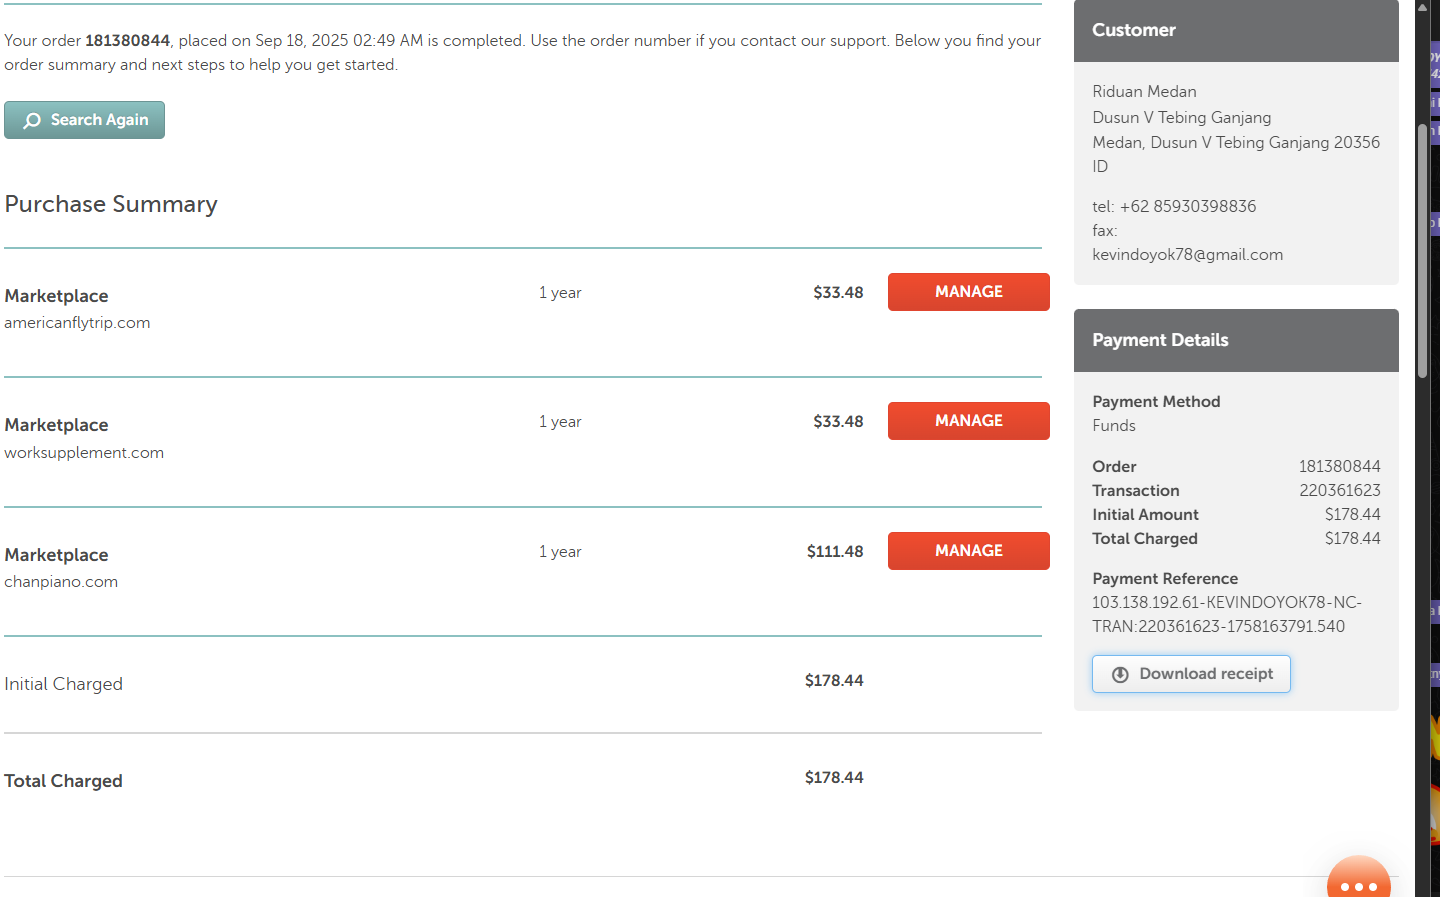
Task: Click the page vertical scrollbar thumb
Action: (1422, 250)
